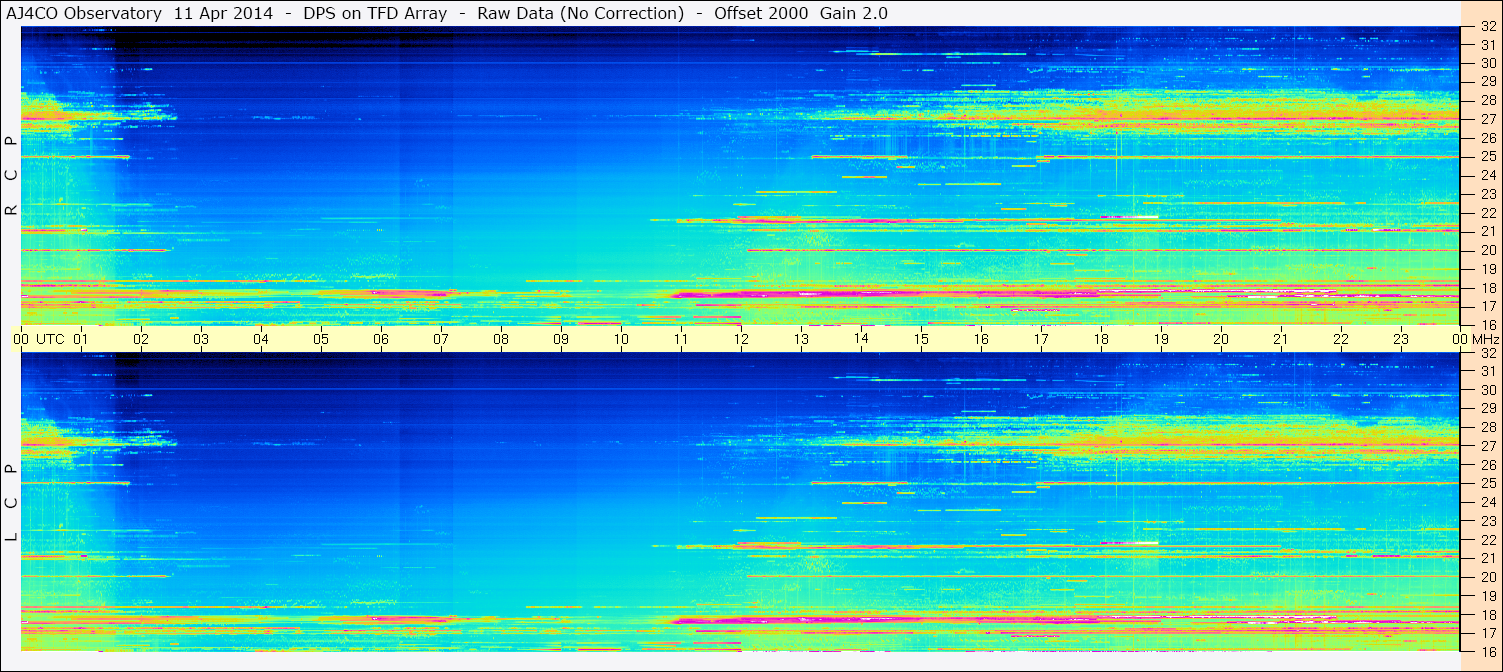Choose the 21 hour marker on the UTC axis
1503x672 pixels.
tap(1281, 339)
